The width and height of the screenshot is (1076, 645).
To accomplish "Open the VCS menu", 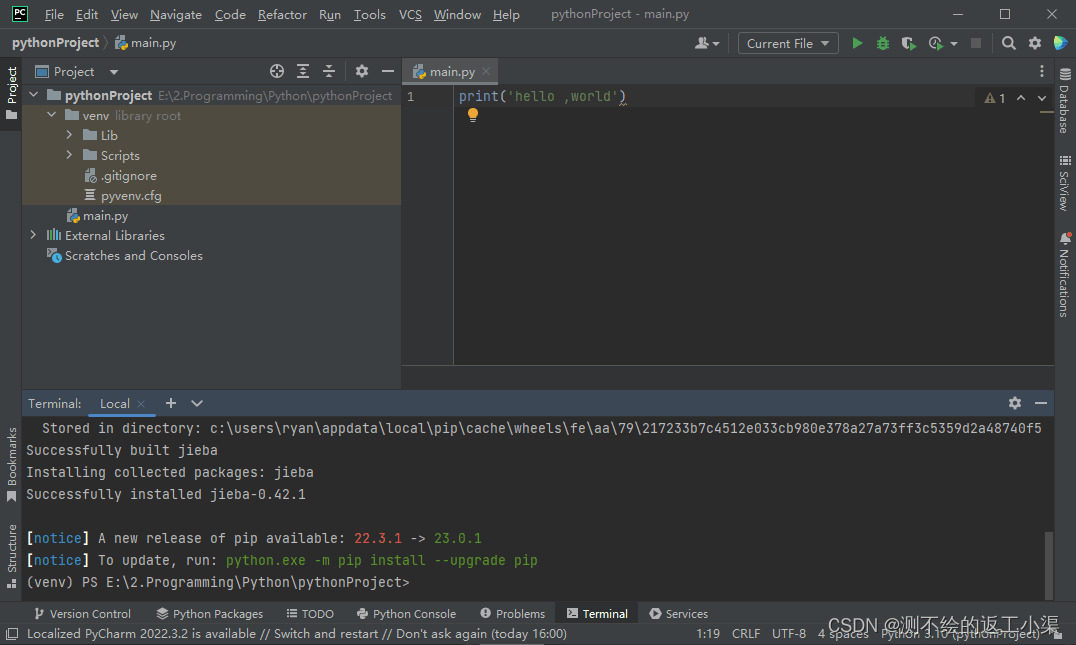I will pos(410,14).
